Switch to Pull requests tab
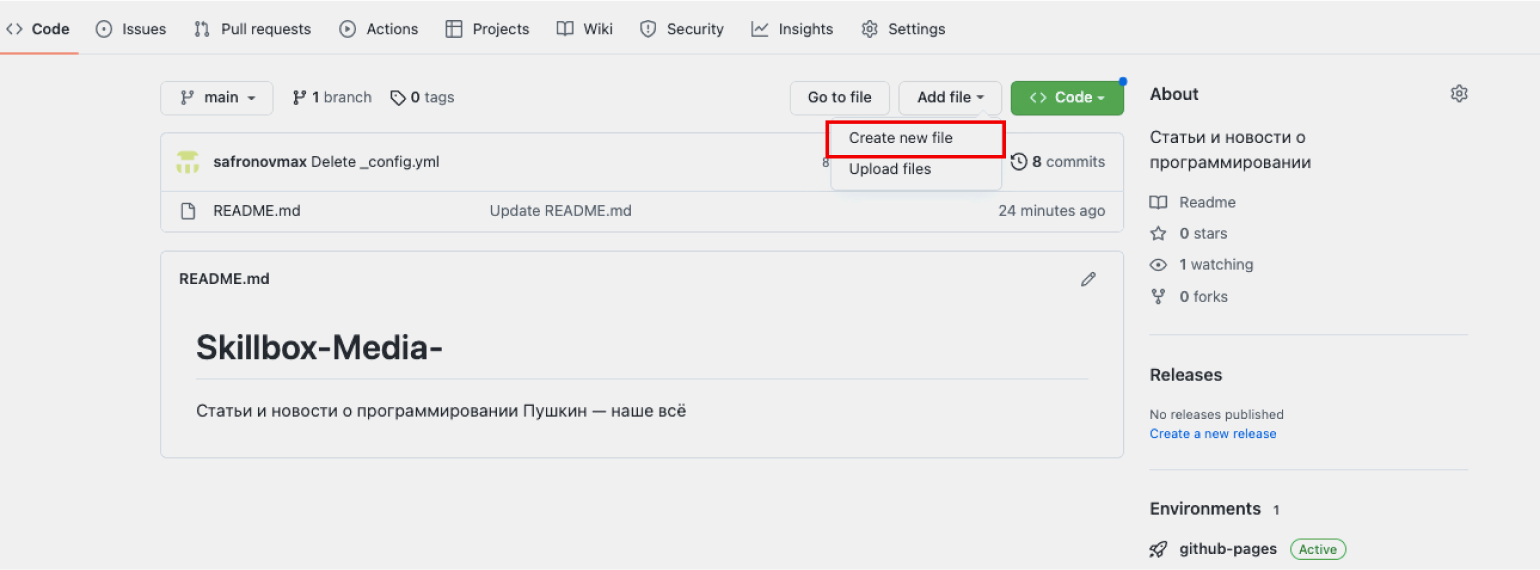The width and height of the screenshot is (1540, 570). pyautogui.click(x=252, y=29)
